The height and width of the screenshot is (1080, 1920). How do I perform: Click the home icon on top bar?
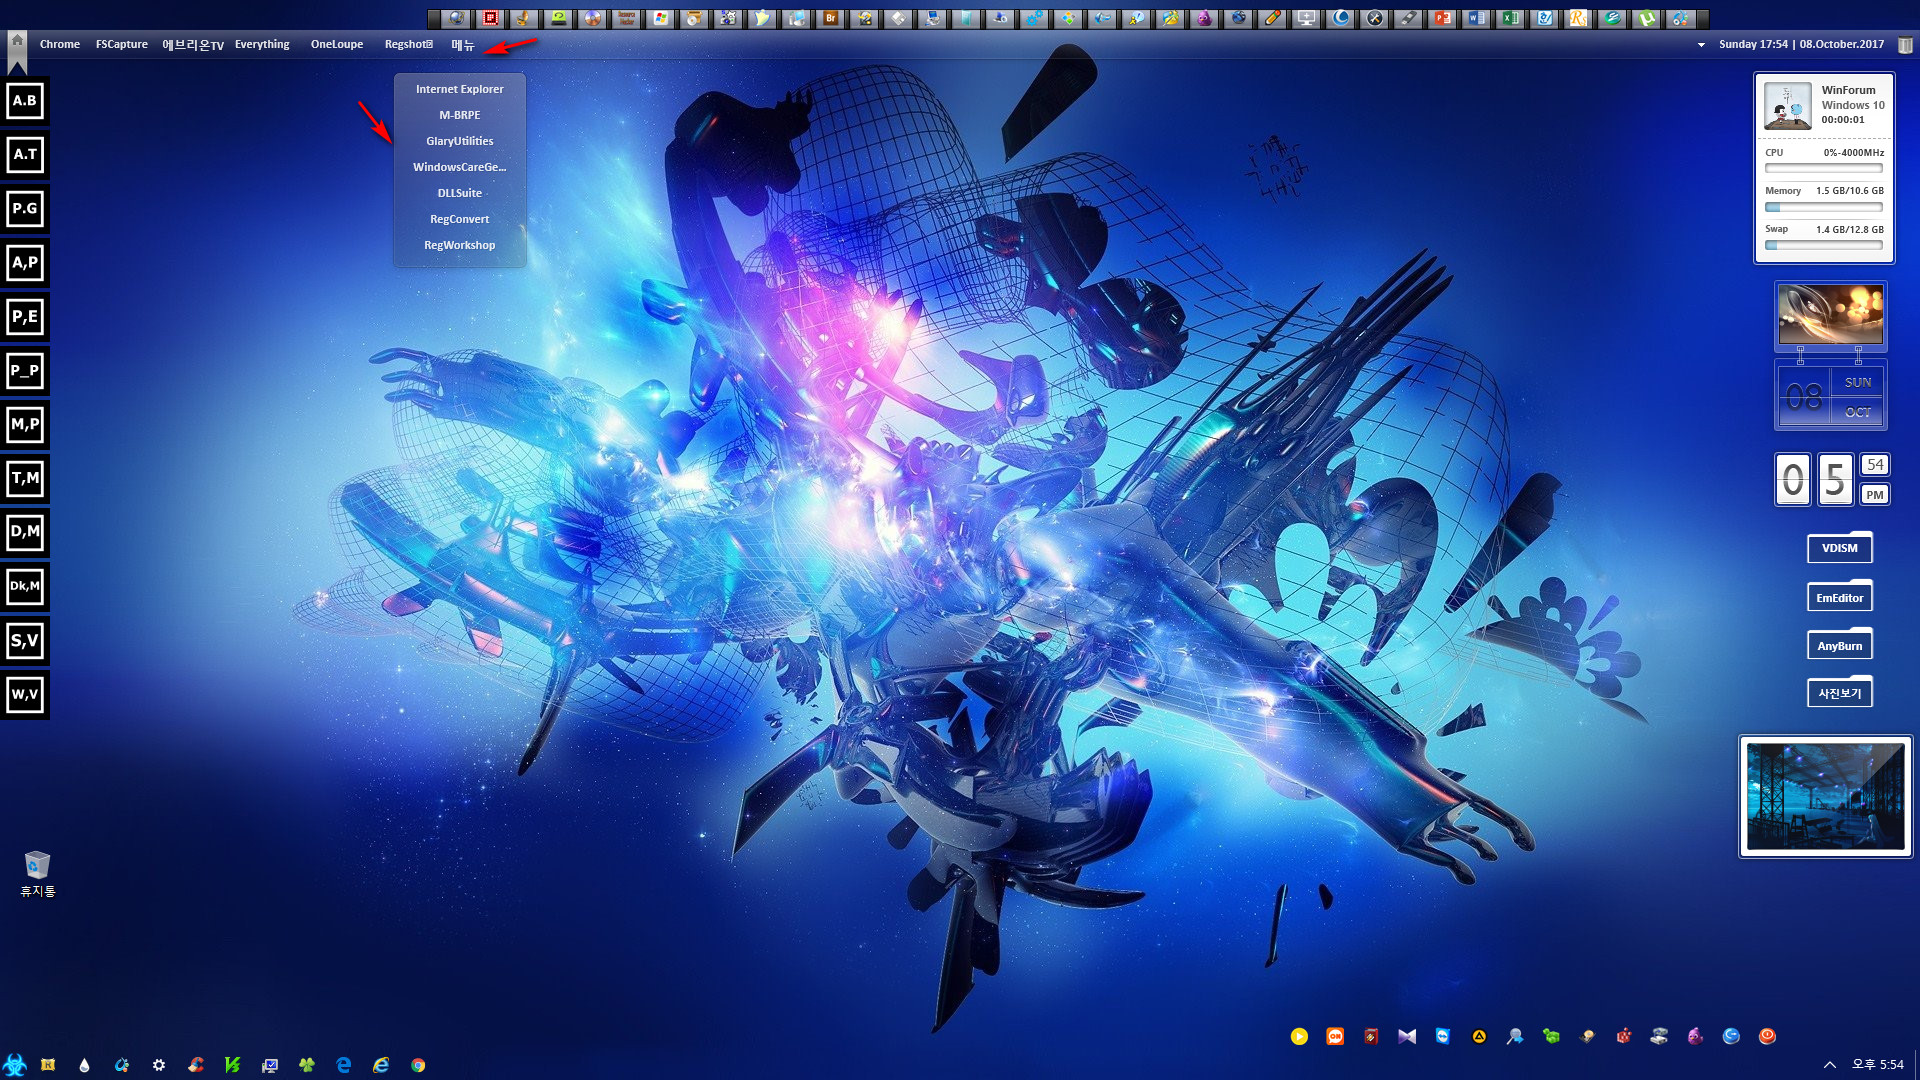[x=17, y=41]
